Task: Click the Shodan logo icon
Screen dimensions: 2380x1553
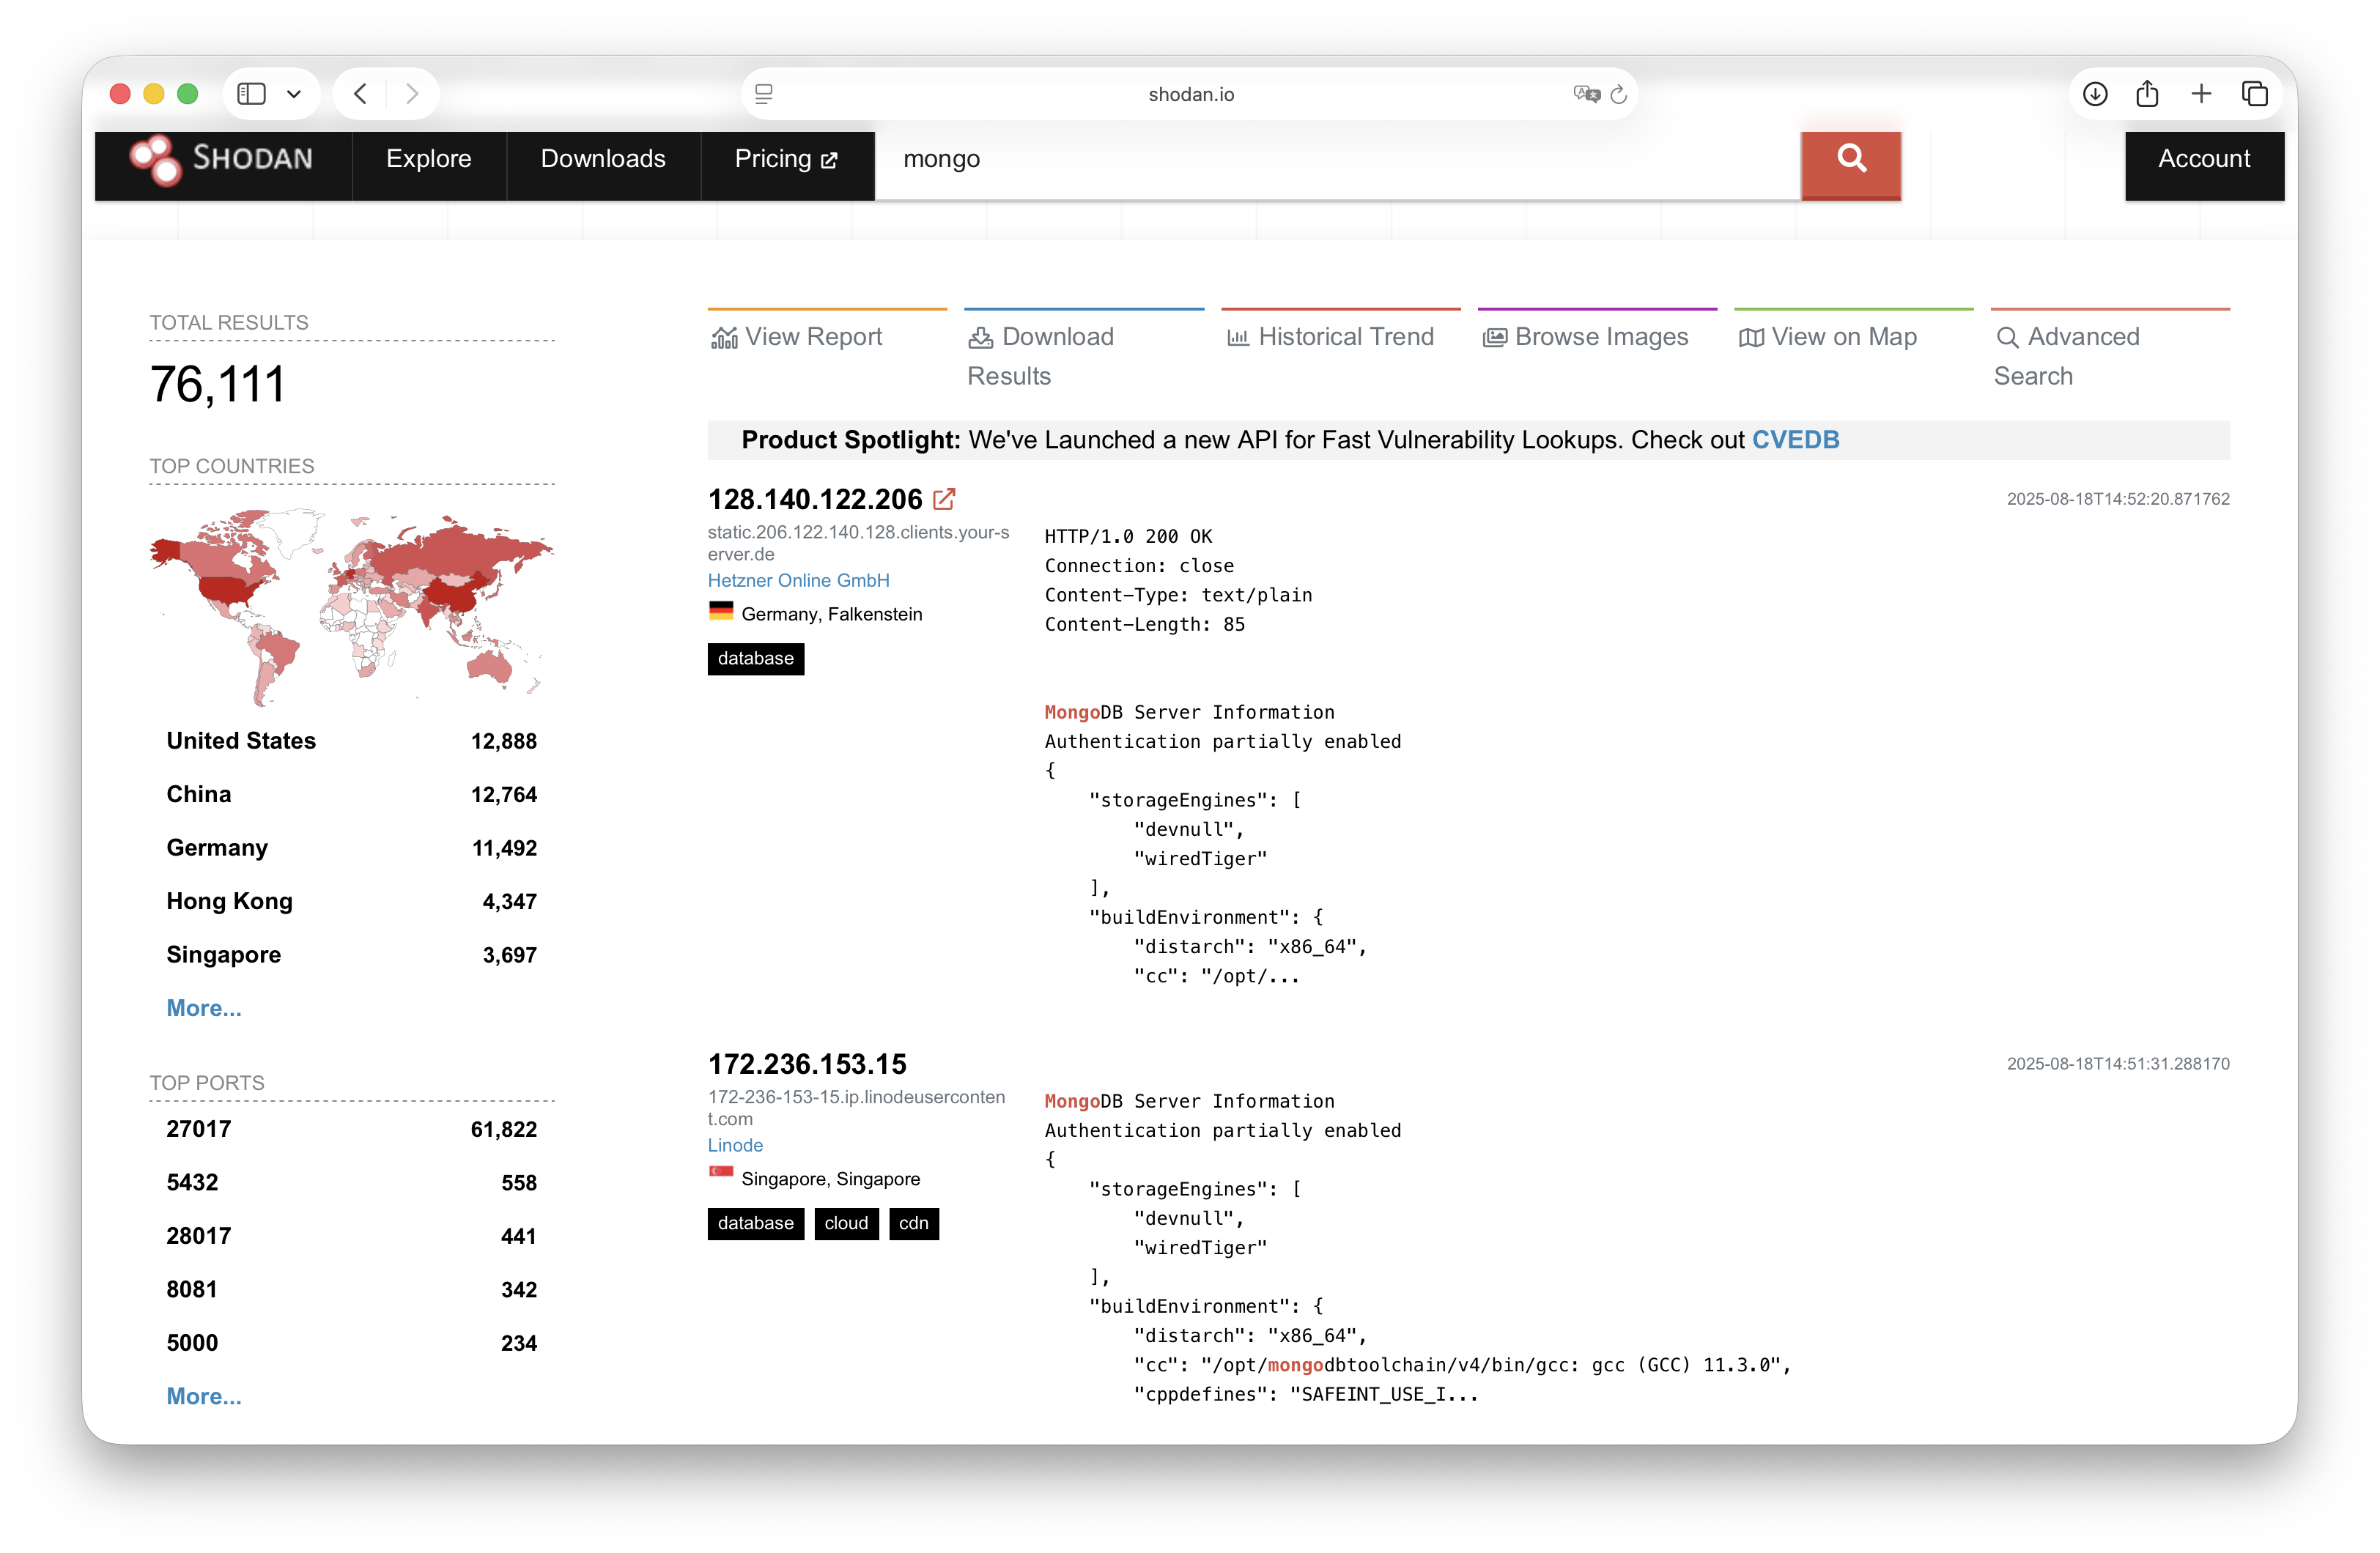Action: (x=156, y=160)
